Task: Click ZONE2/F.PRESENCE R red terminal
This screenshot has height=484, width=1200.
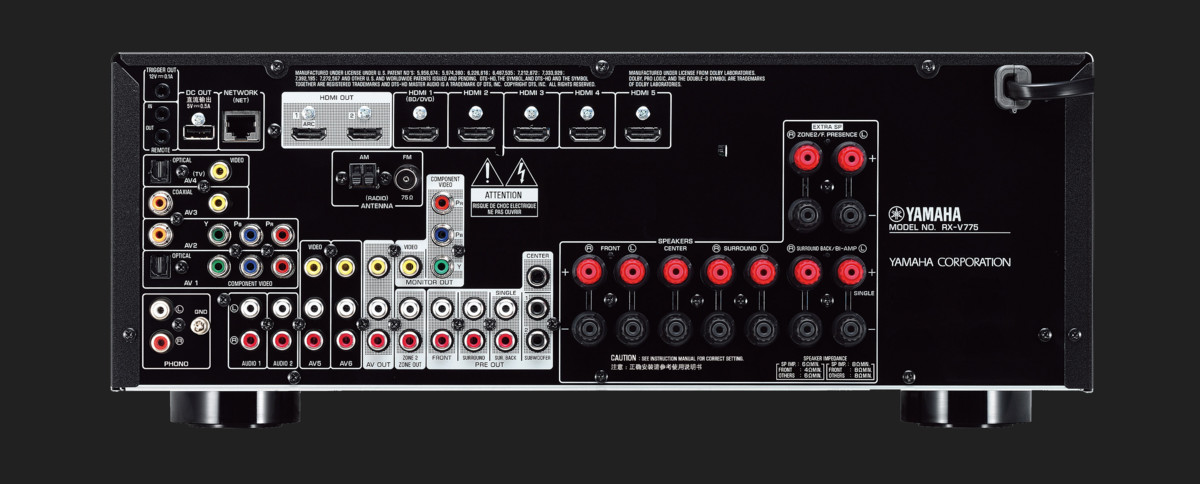Action: 806,157
